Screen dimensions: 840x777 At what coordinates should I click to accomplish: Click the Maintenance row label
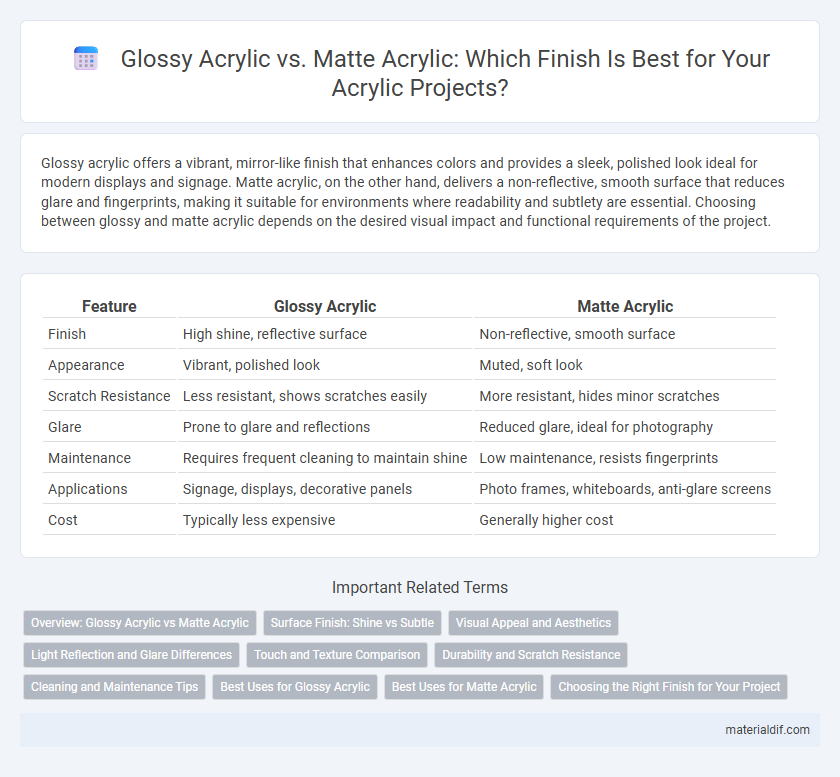tap(89, 458)
